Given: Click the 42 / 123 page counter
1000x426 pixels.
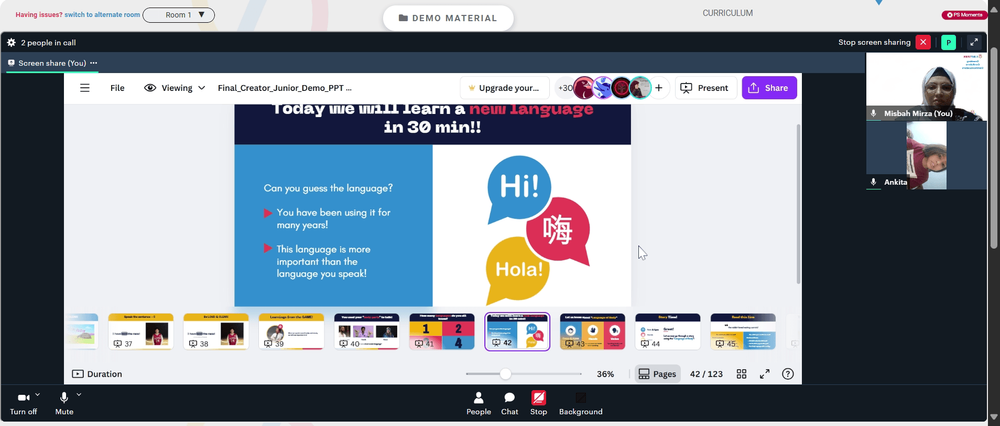Looking at the screenshot, I should [706, 374].
